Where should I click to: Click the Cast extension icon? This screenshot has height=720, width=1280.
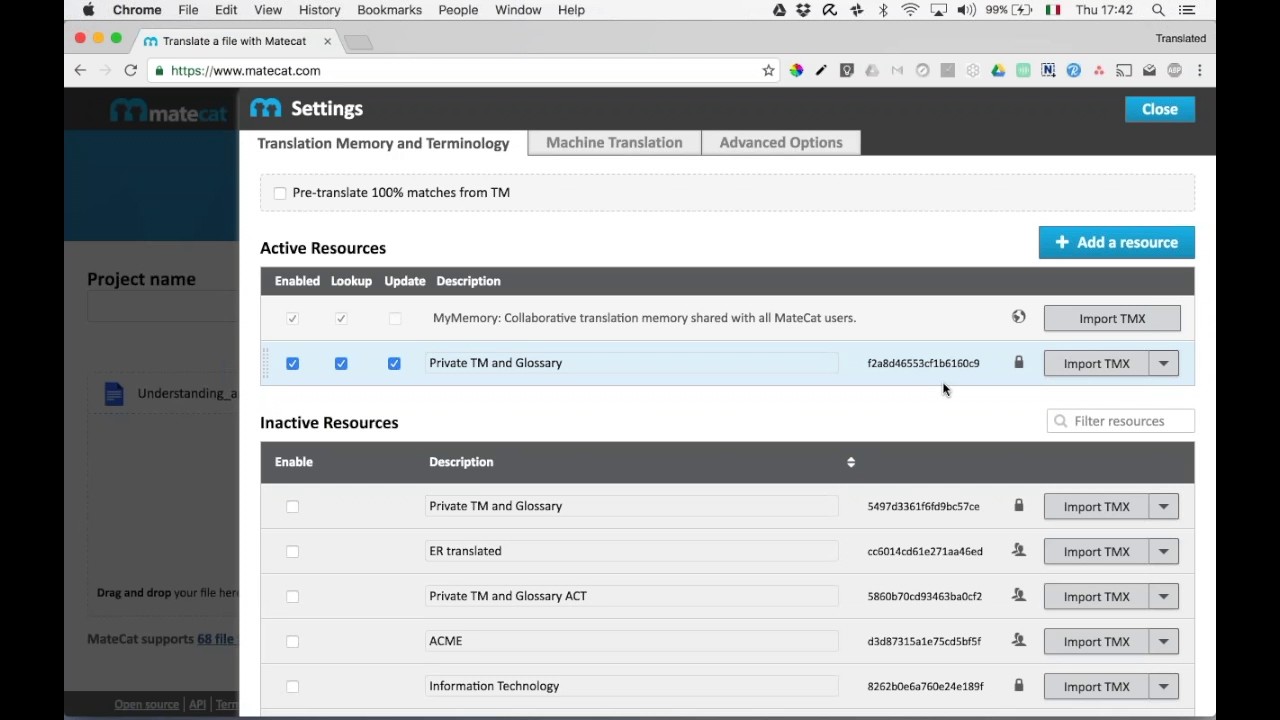(1124, 71)
